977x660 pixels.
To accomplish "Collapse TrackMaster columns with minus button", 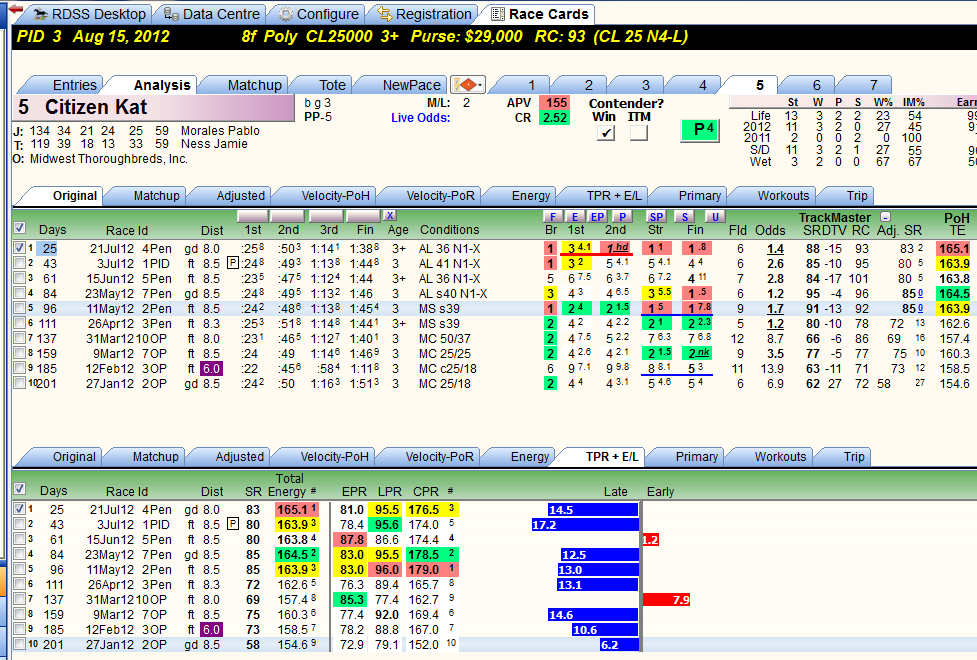I will point(885,217).
